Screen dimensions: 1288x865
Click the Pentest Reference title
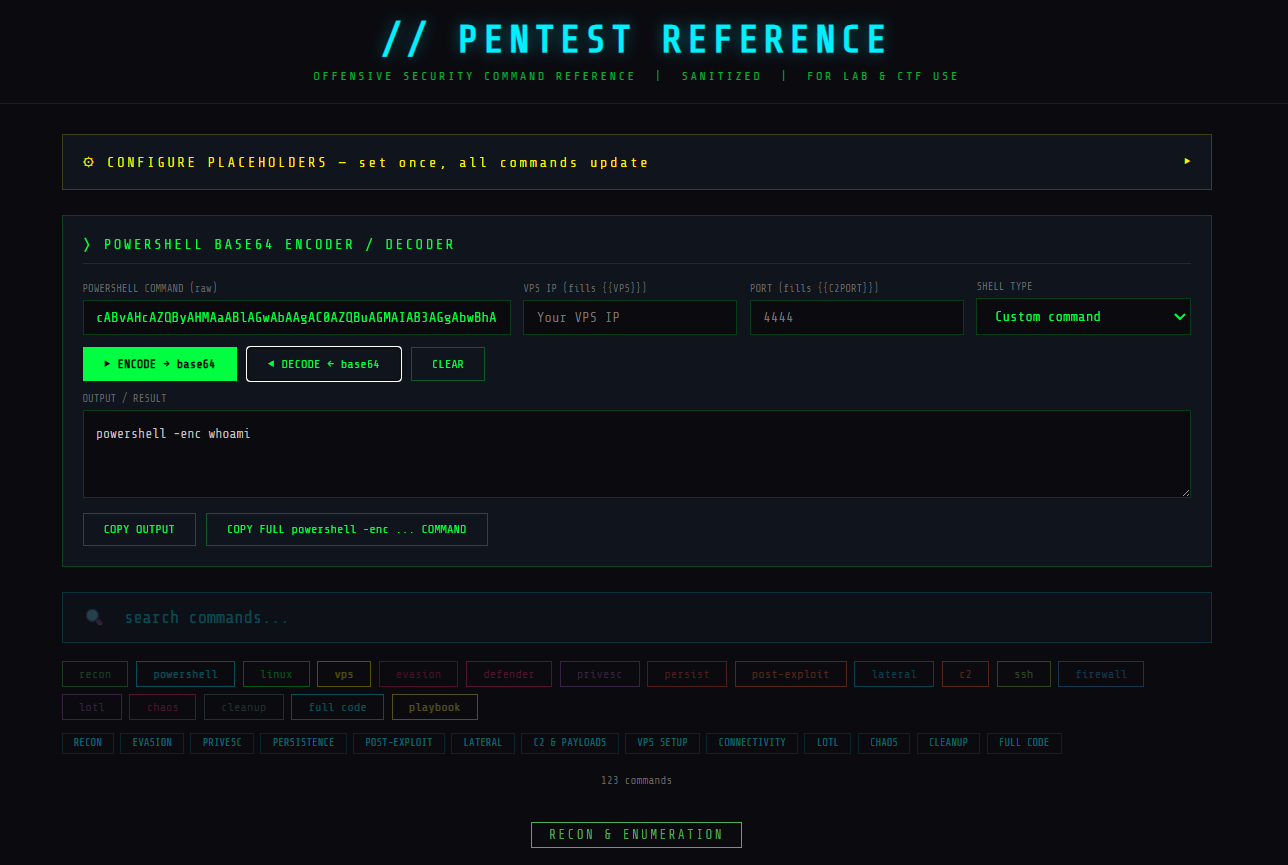pyautogui.click(x=636, y=39)
